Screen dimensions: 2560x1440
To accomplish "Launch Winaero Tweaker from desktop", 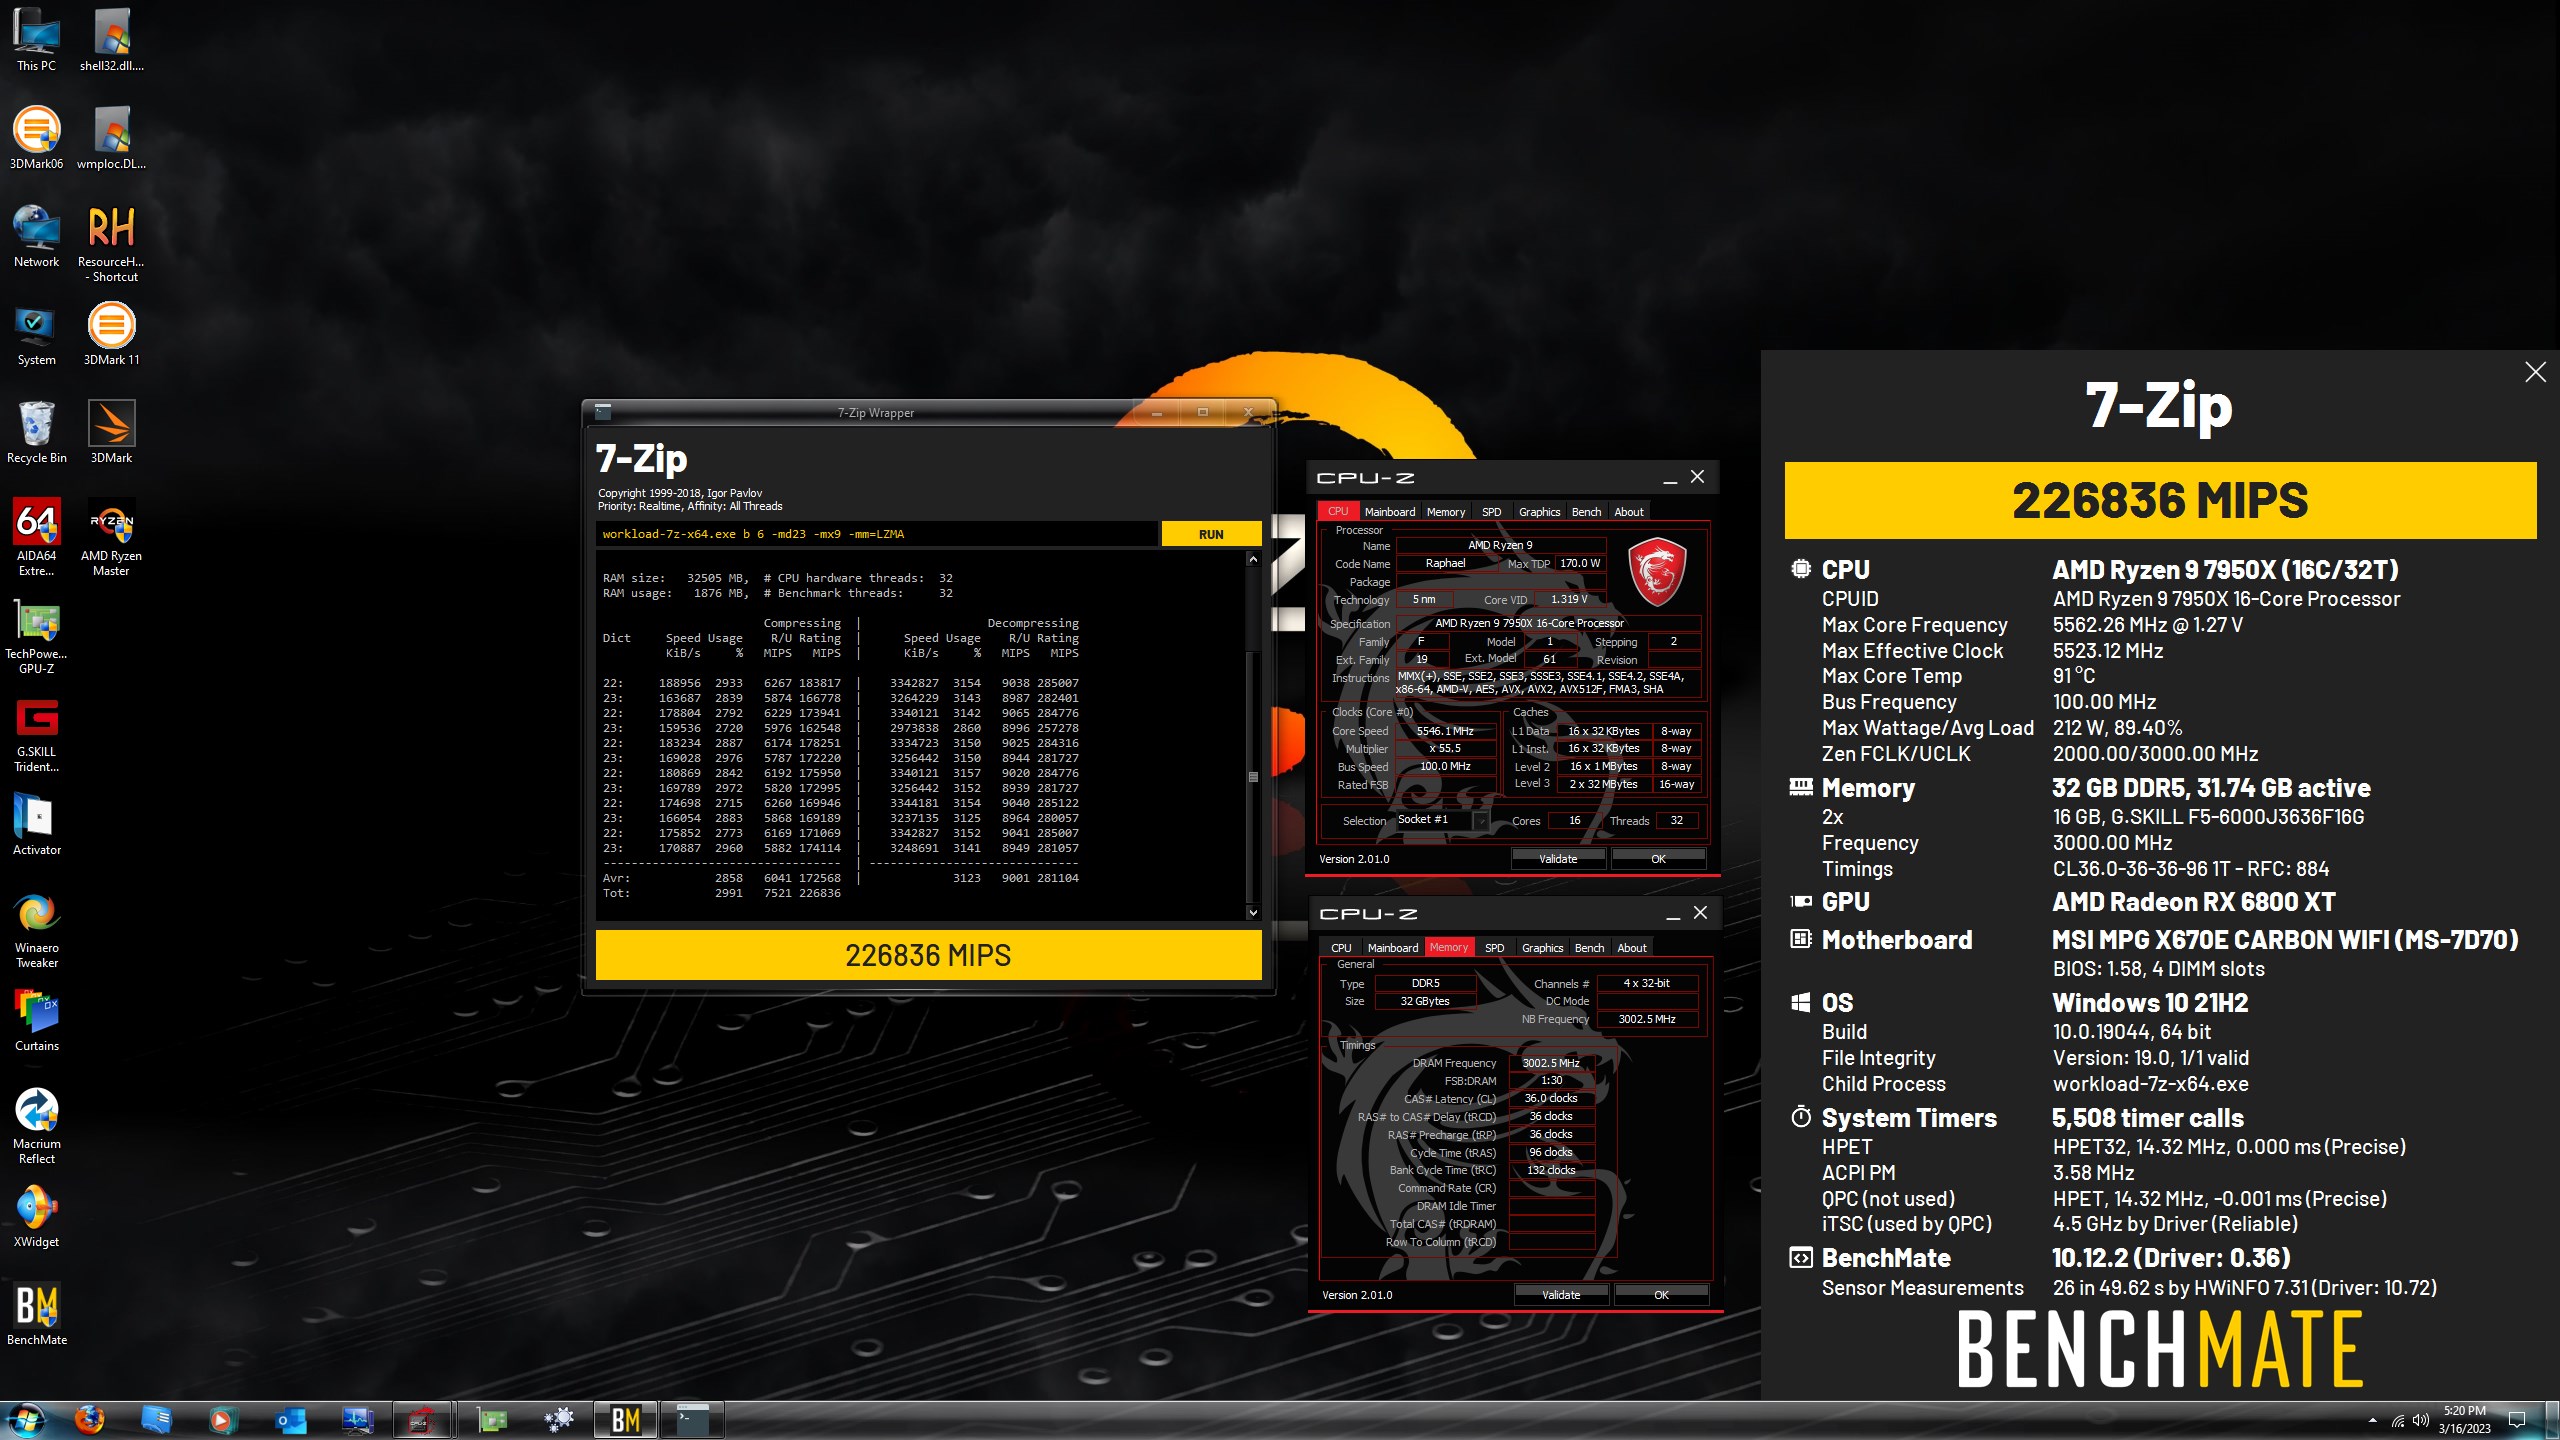I will coord(36,930).
